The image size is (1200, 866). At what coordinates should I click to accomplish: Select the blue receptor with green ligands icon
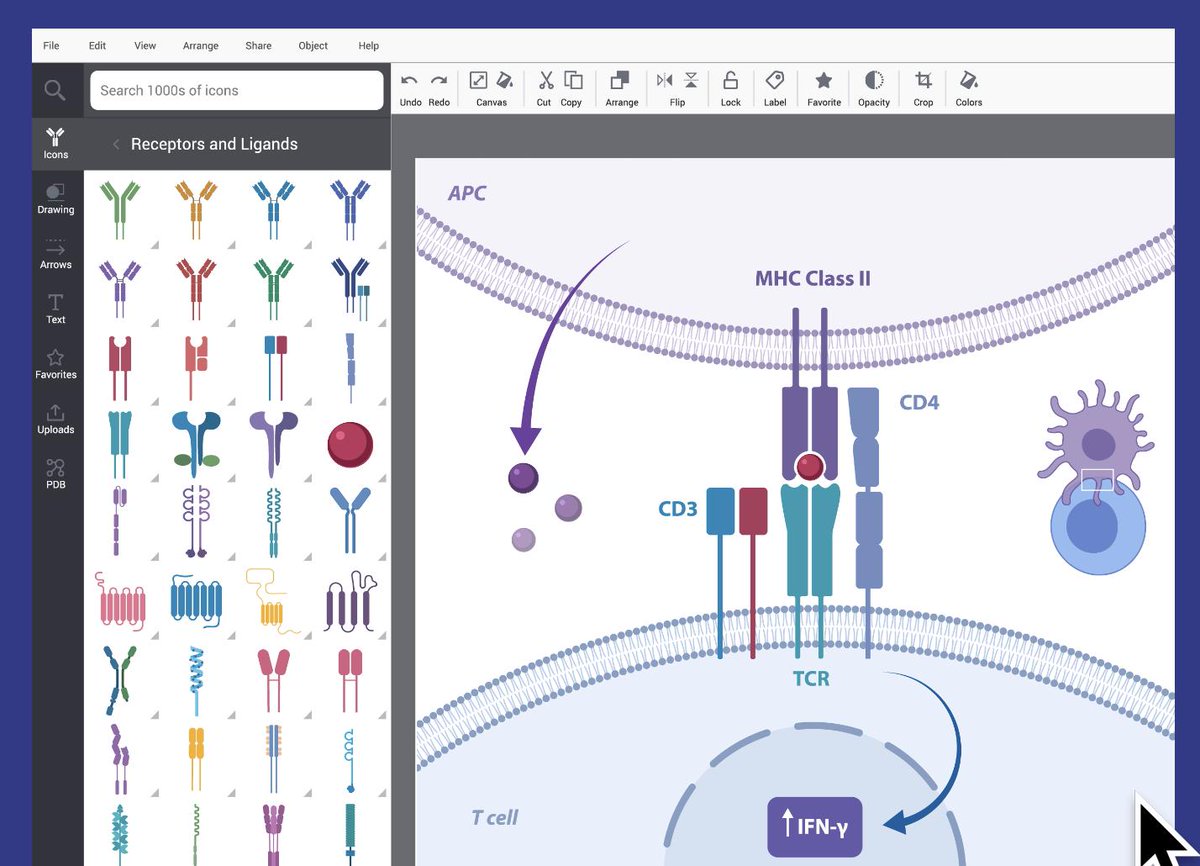197,443
